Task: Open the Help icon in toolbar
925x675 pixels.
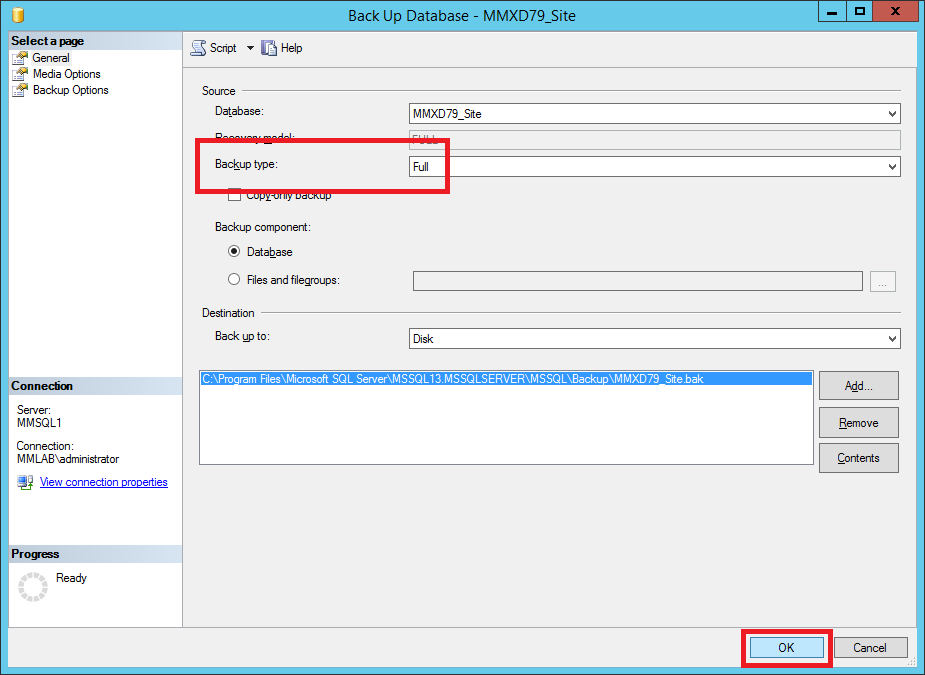Action: coord(268,48)
